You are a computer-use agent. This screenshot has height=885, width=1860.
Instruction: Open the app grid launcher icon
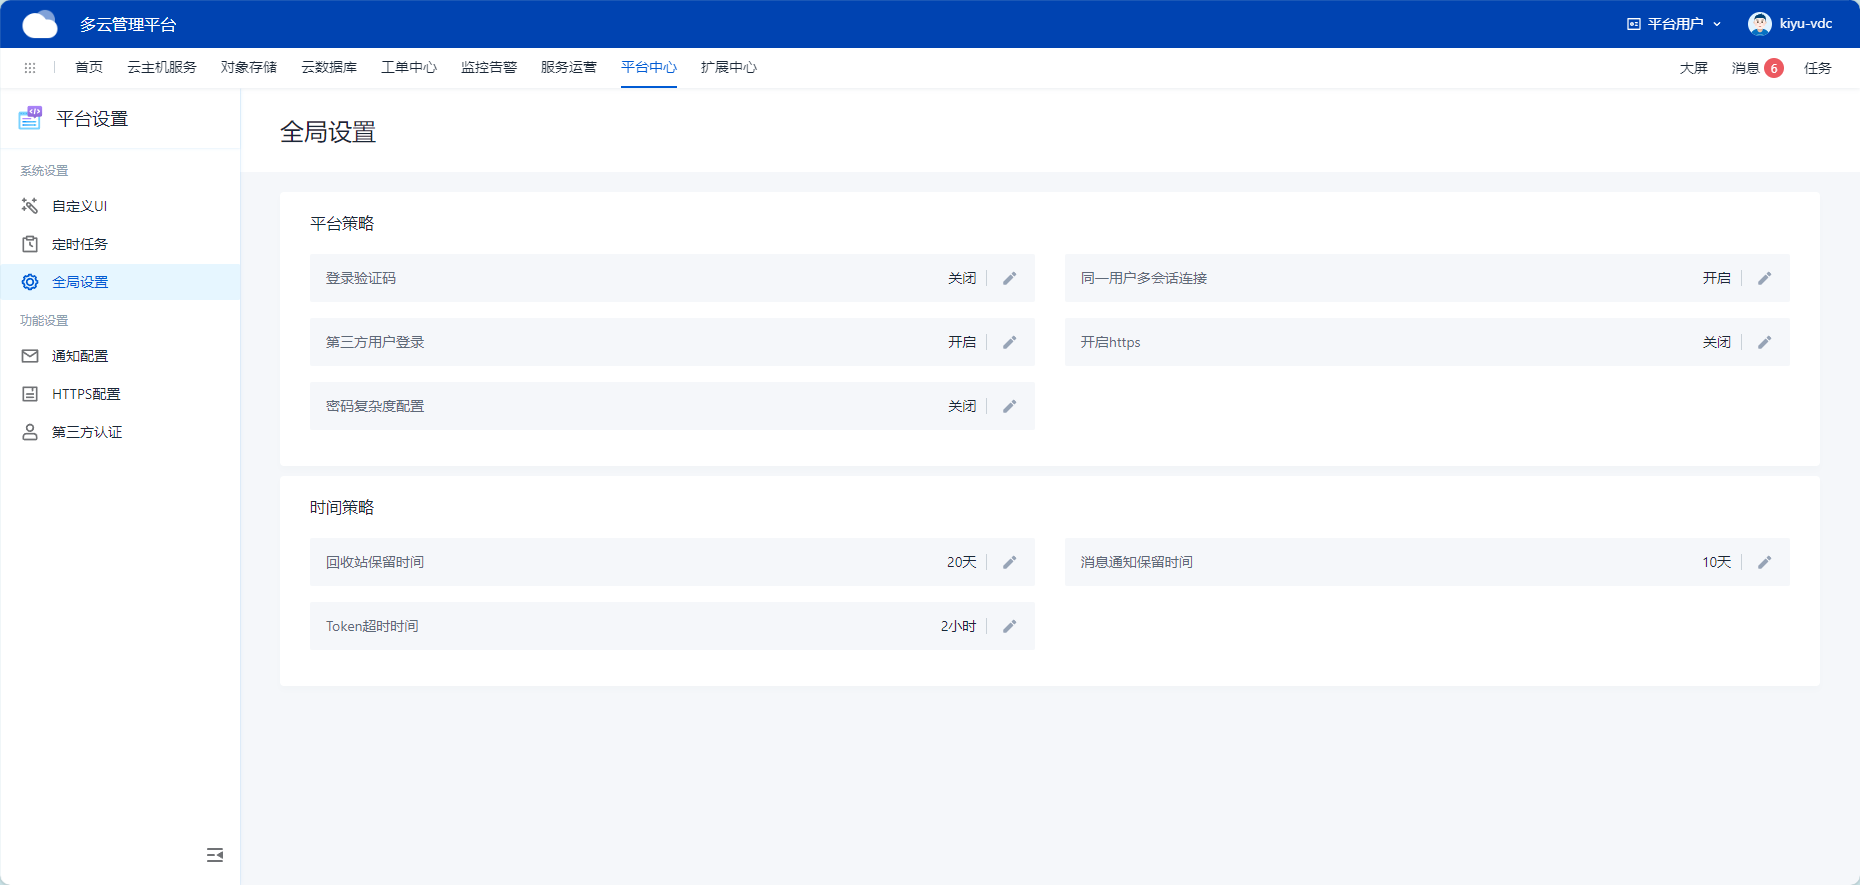click(x=30, y=68)
